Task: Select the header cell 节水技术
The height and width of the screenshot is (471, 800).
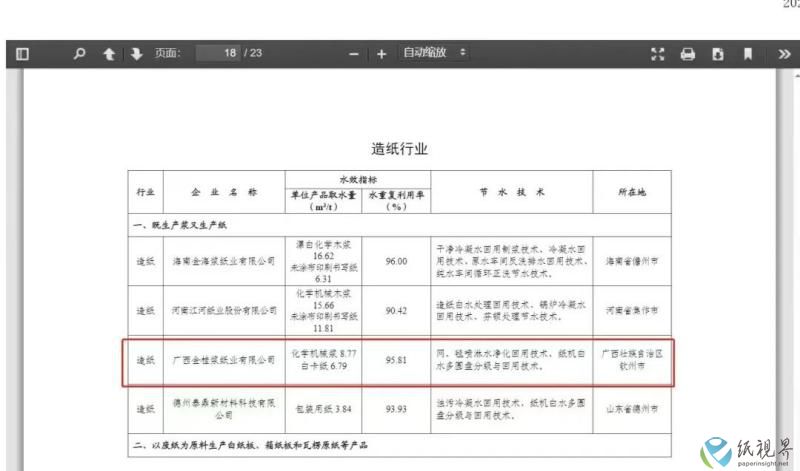Action: (x=512, y=192)
